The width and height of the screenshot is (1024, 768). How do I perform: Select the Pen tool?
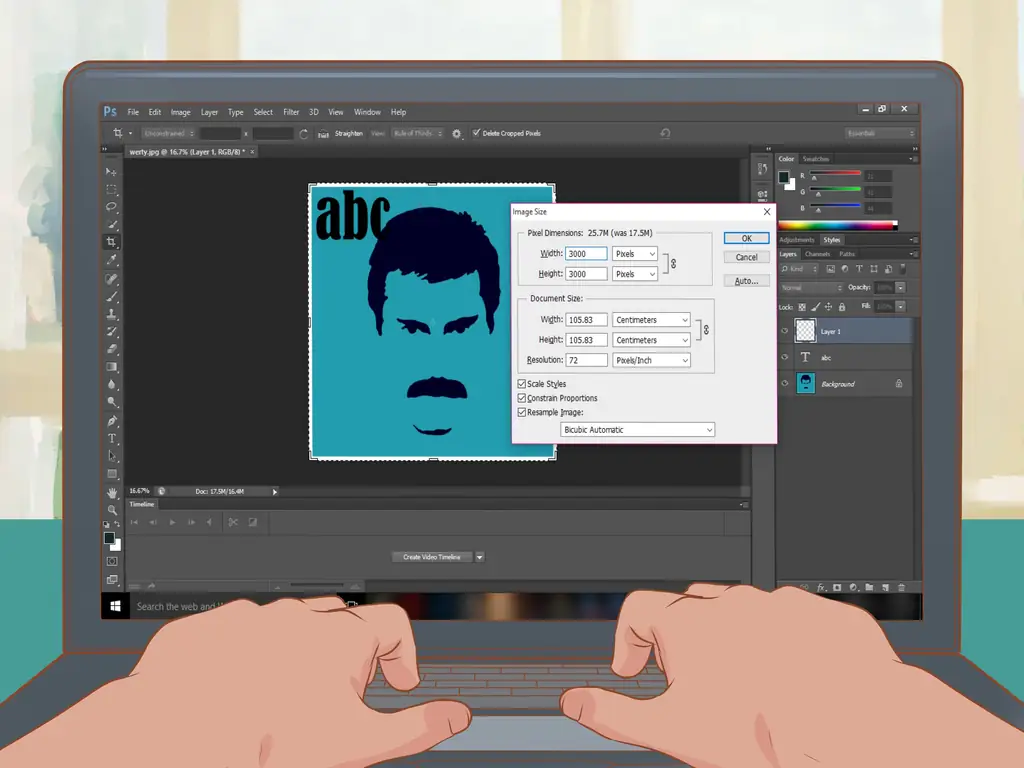coord(112,420)
